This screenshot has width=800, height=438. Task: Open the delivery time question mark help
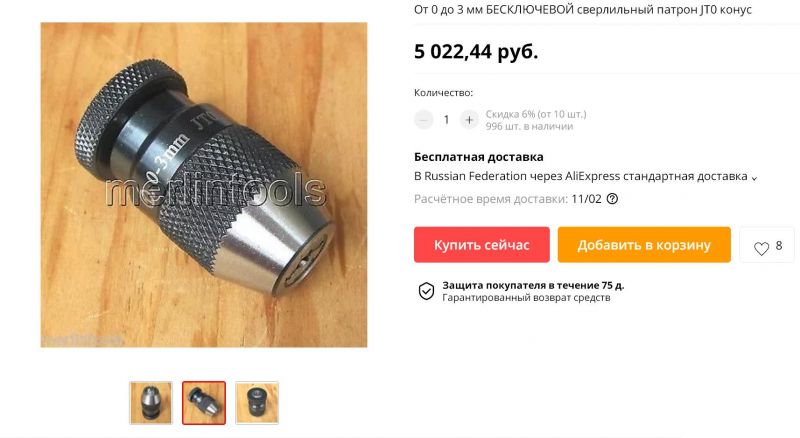point(612,199)
